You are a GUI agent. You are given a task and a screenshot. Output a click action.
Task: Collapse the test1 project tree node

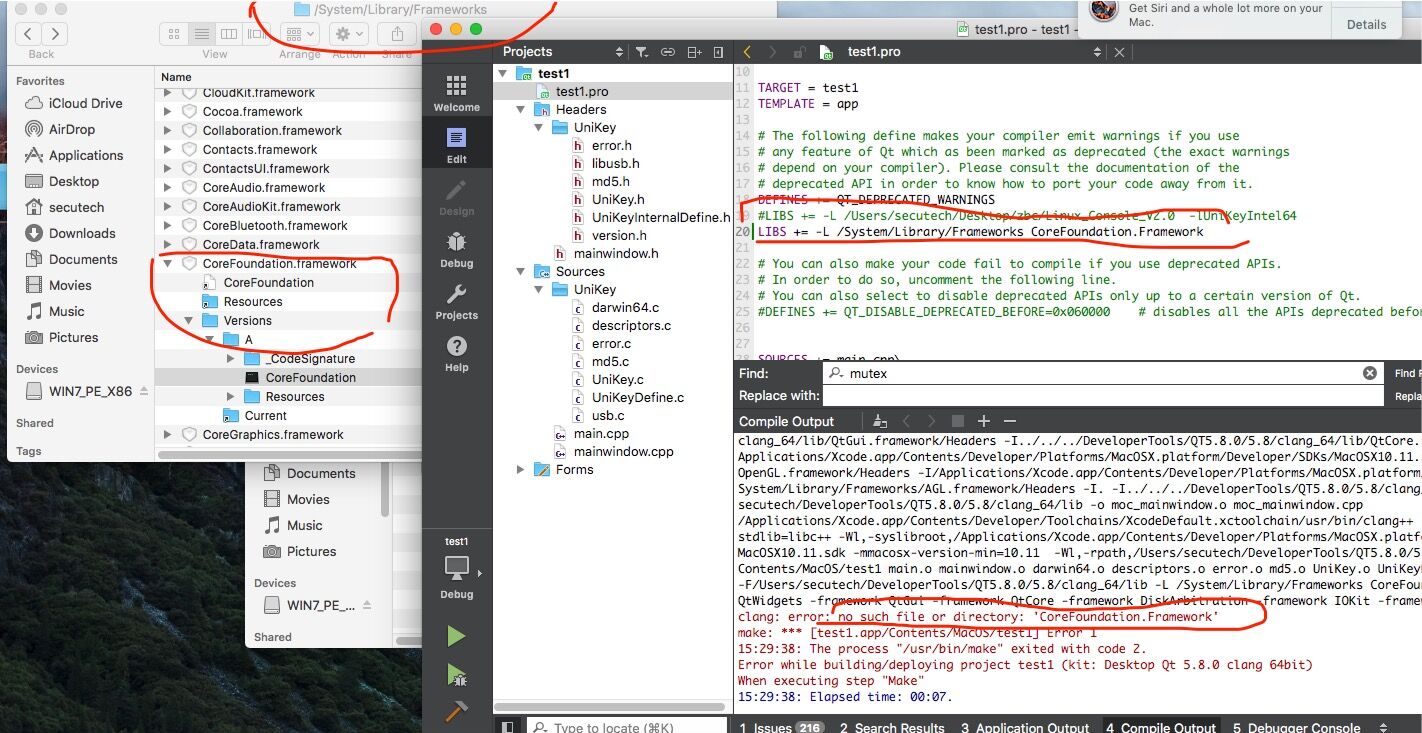pos(502,73)
